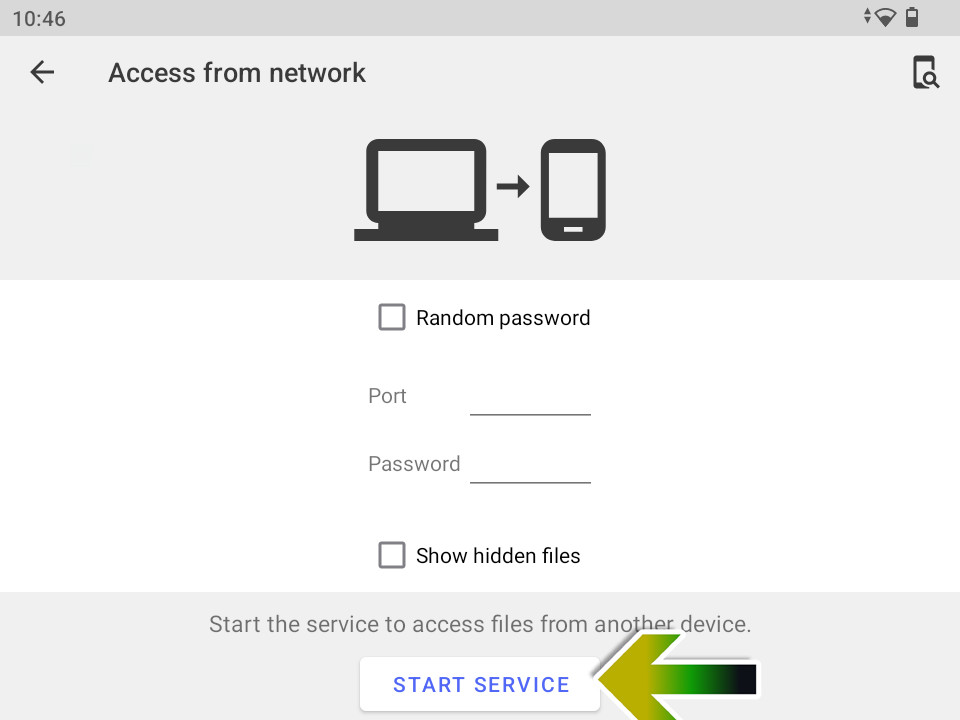The height and width of the screenshot is (720, 960).
Task: Tap the Wi-Fi status icon
Action: pos(883,17)
